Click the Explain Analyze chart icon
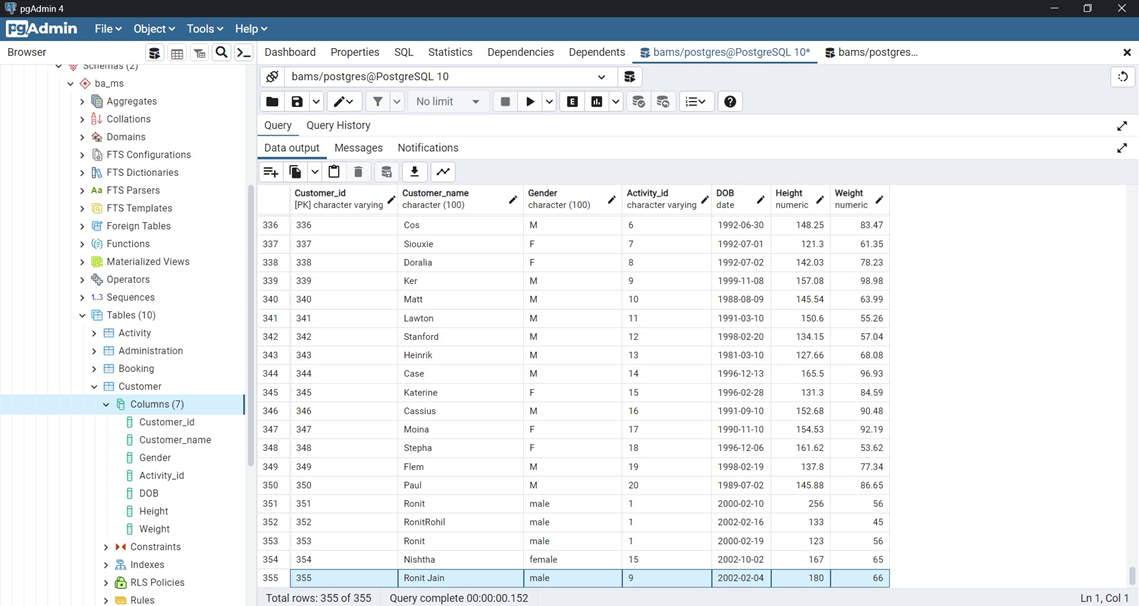Viewport: 1139px width, 606px height. point(597,102)
